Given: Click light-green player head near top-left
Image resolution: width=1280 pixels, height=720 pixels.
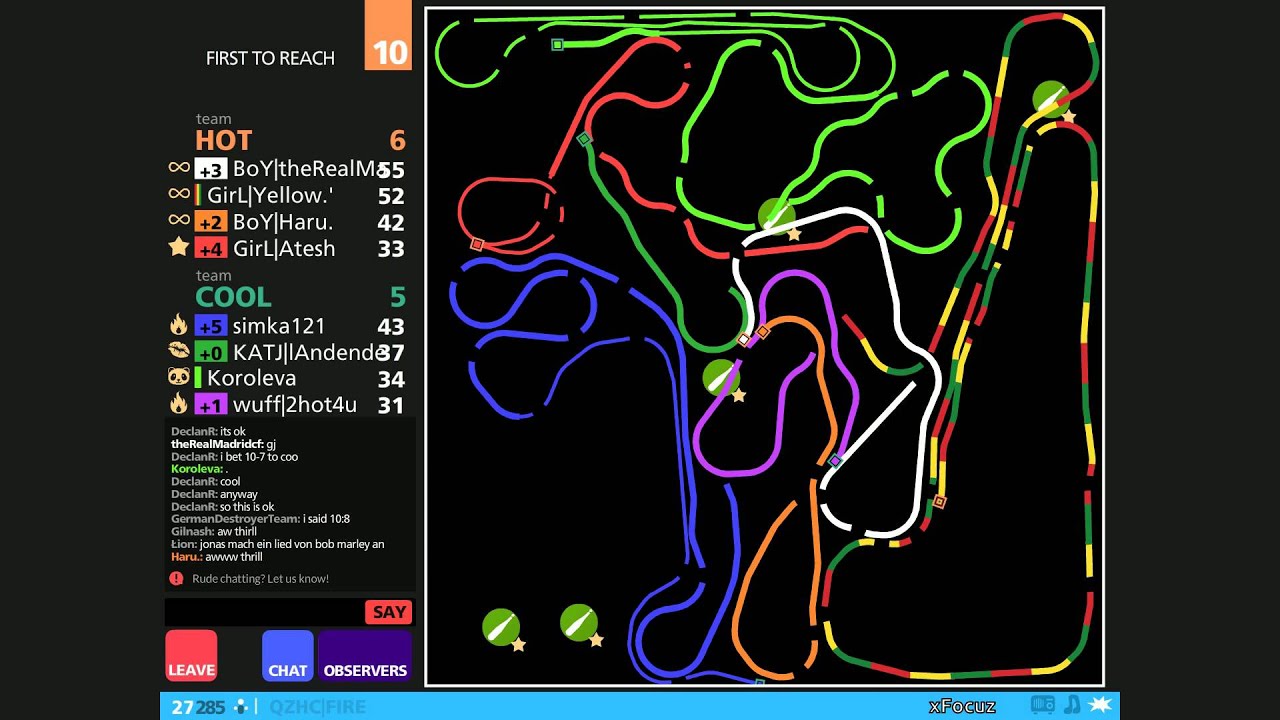Looking at the screenshot, I should click(558, 44).
